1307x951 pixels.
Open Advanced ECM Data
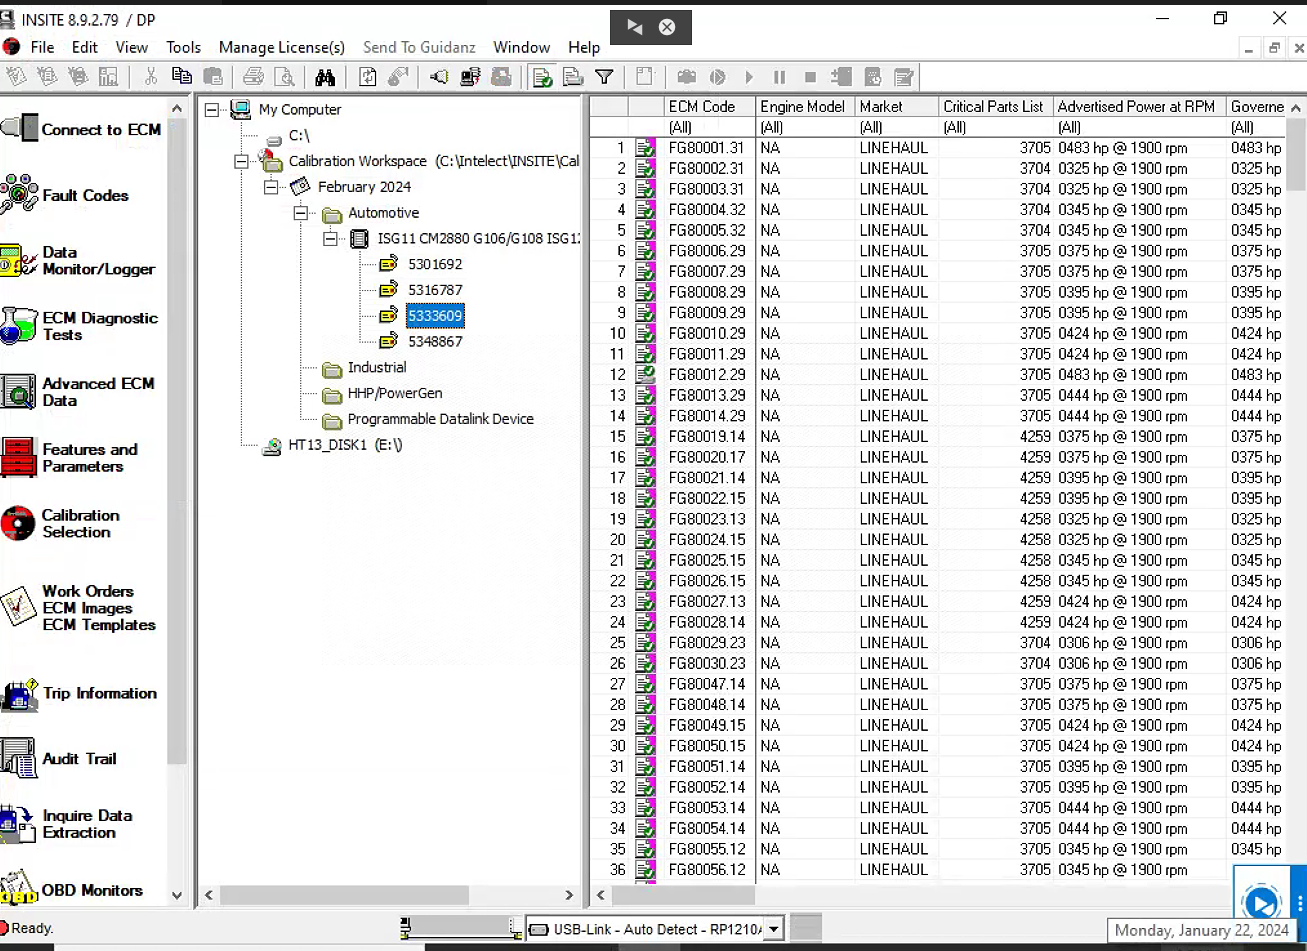click(79, 392)
